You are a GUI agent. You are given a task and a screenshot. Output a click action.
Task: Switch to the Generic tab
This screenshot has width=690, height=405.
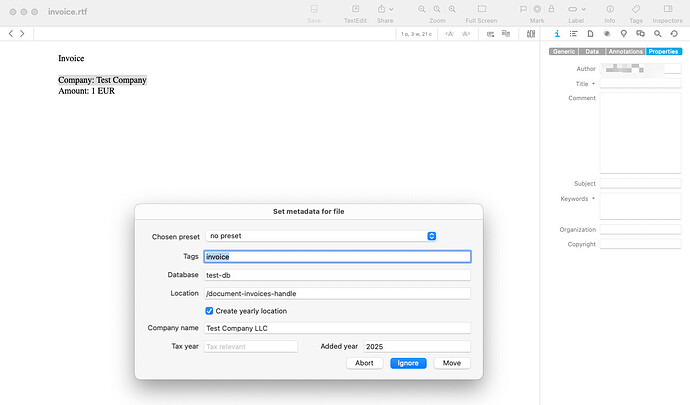point(563,51)
